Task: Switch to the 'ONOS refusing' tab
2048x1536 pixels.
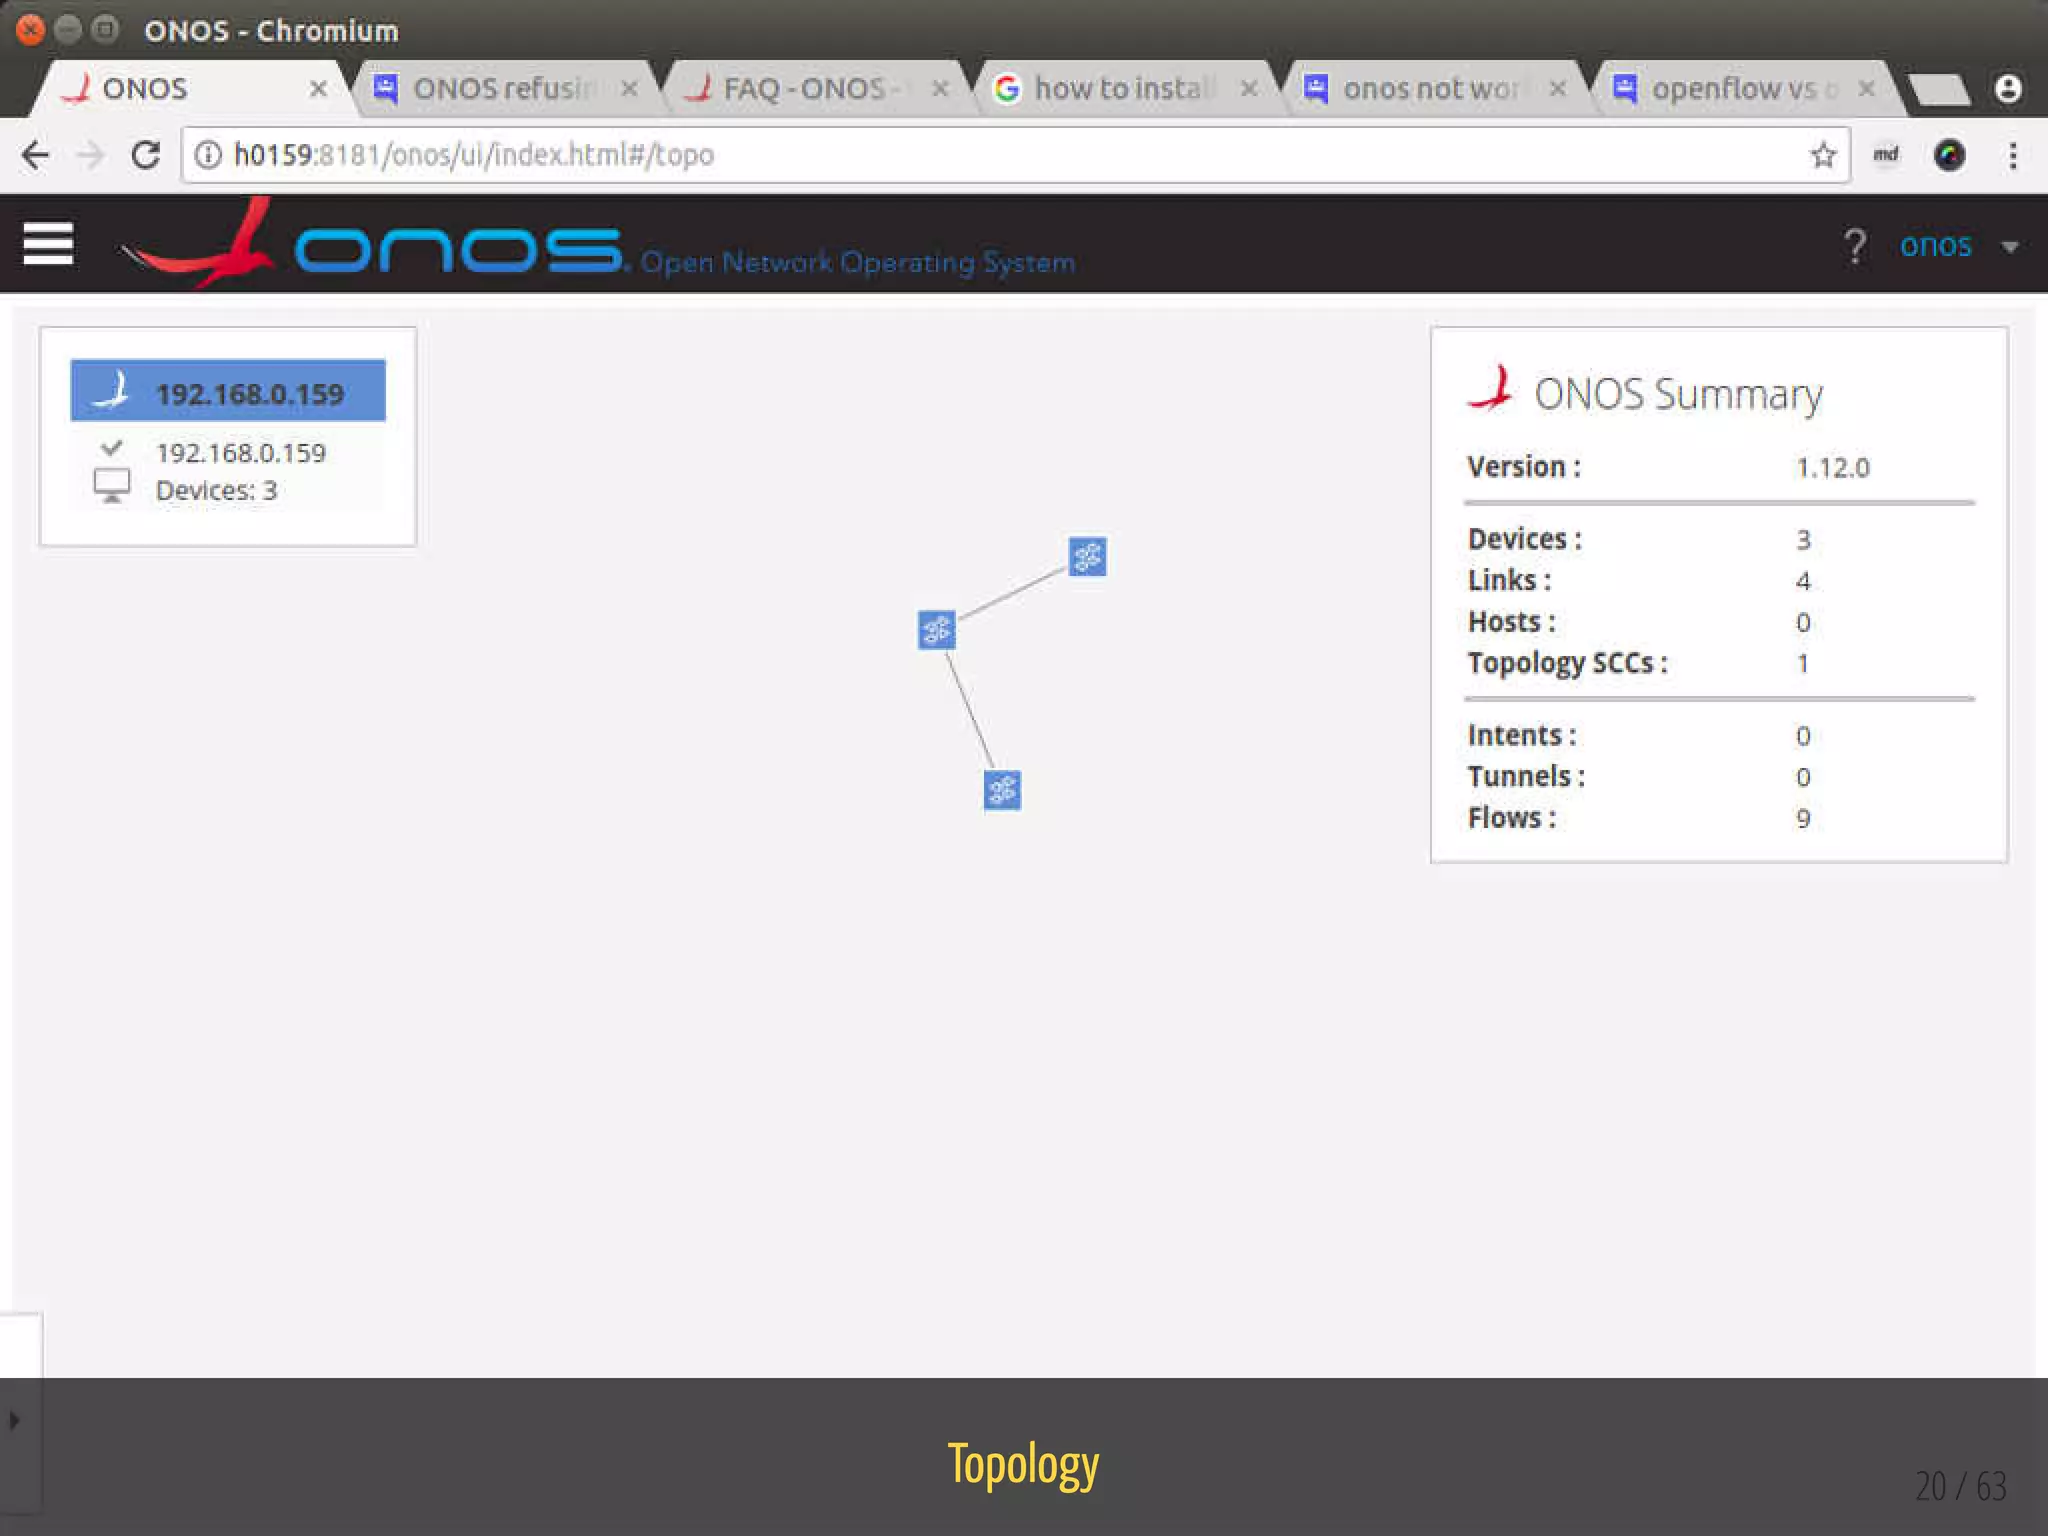Action: pyautogui.click(x=500, y=89)
